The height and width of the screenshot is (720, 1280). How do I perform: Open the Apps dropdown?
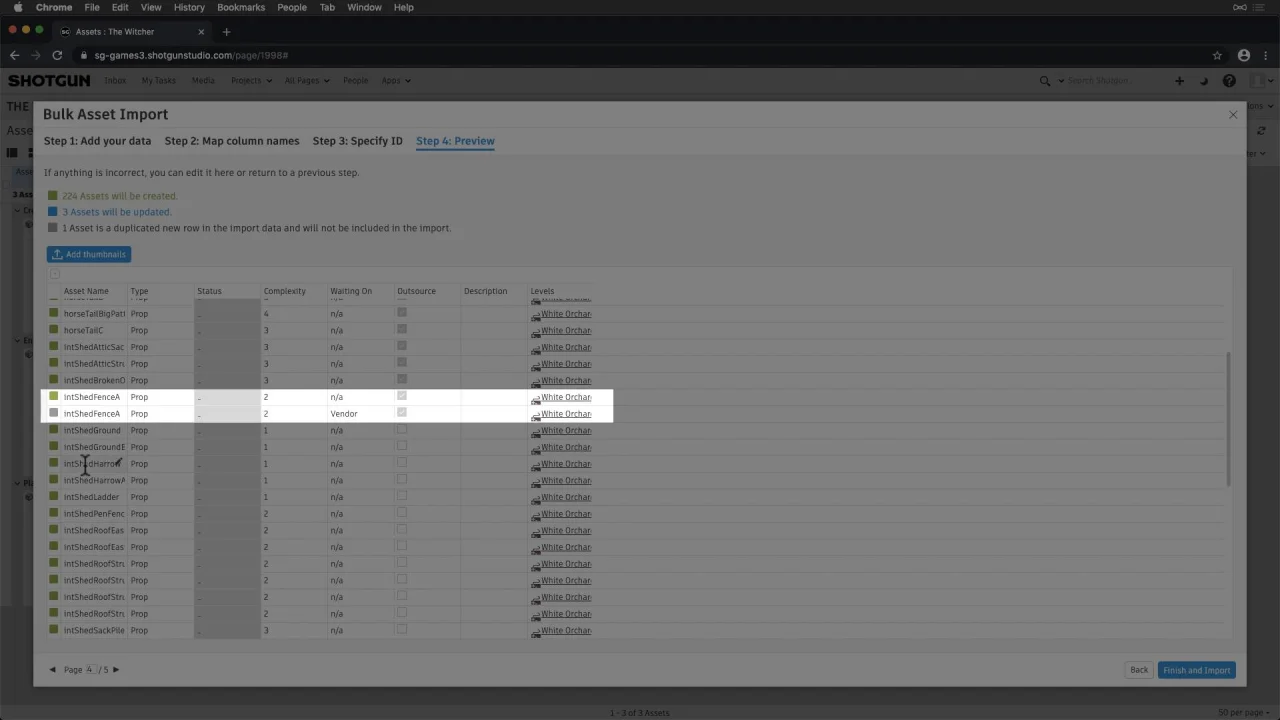[396, 81]
